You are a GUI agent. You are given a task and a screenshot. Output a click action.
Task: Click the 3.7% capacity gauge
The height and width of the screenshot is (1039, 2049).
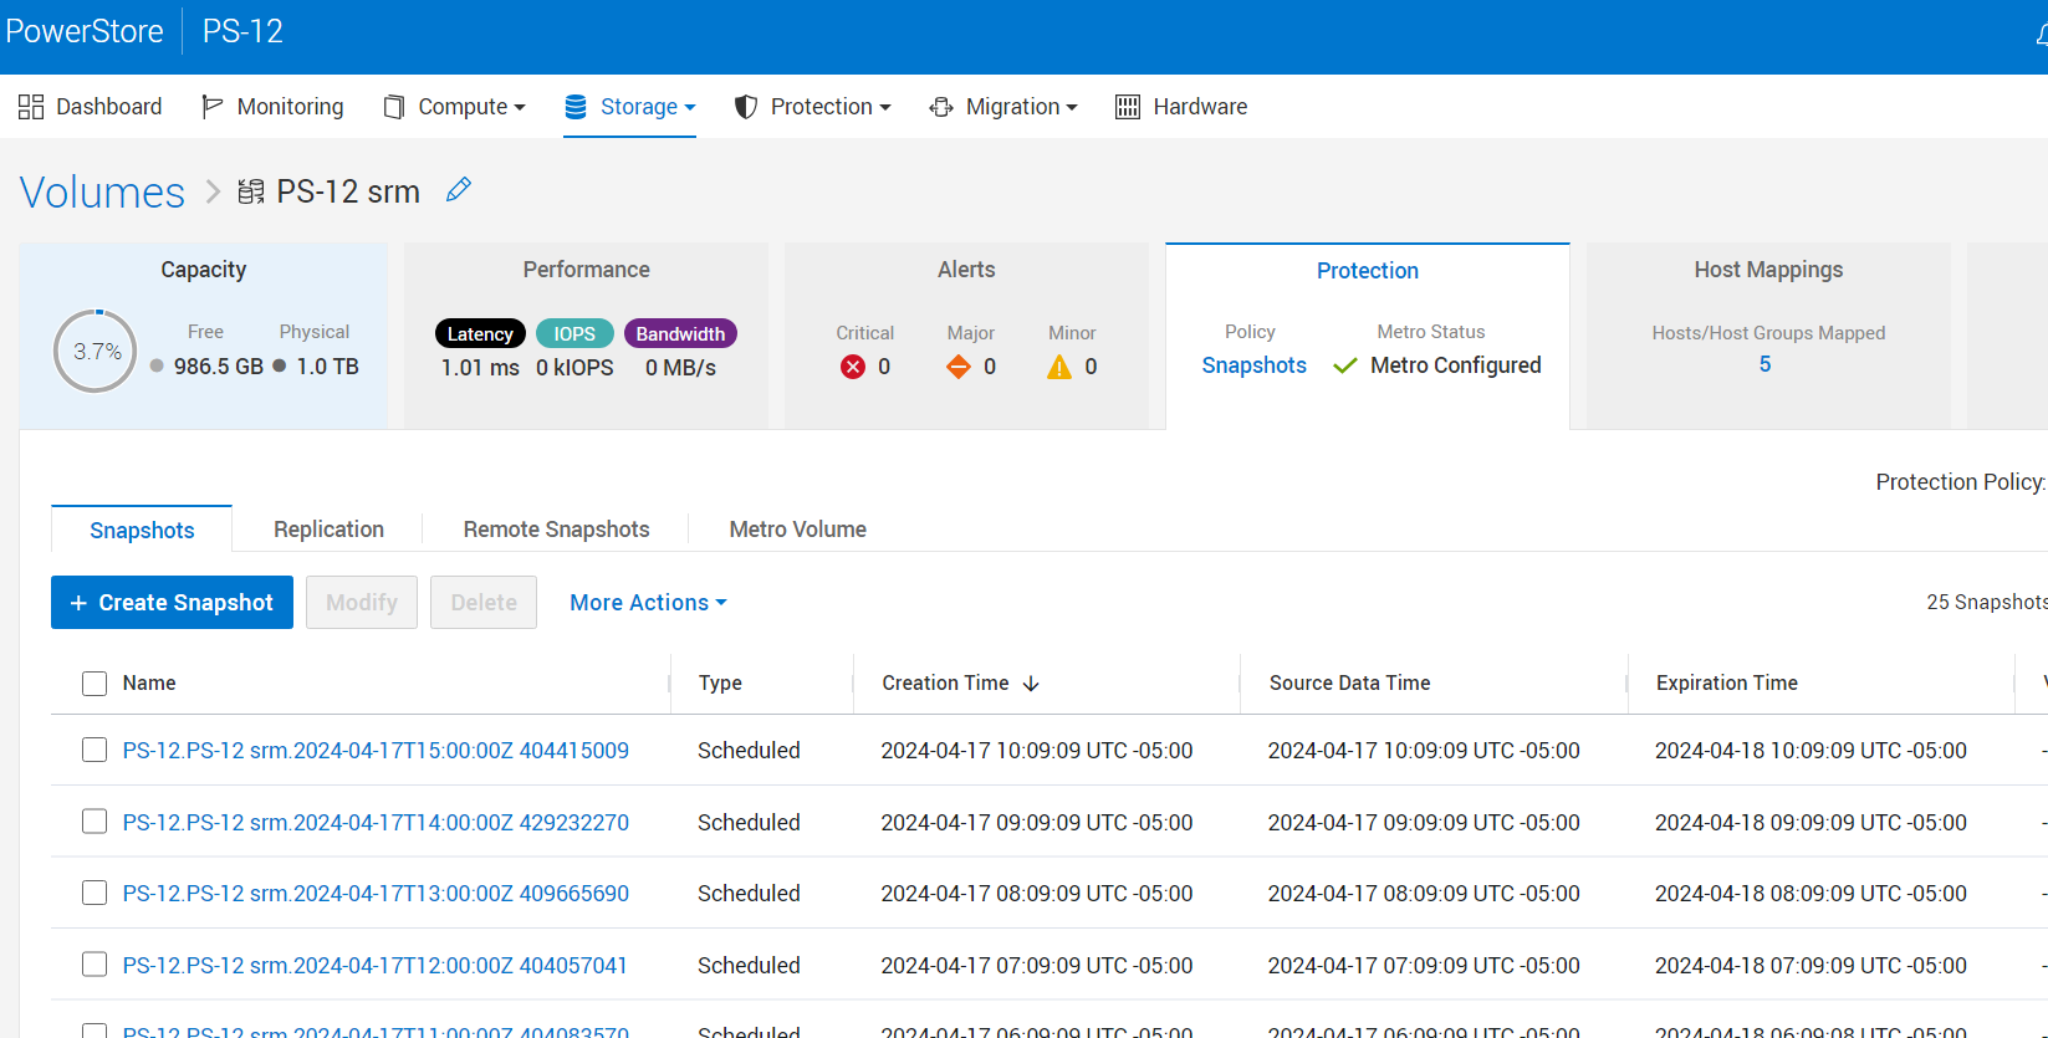pos(96,351)
